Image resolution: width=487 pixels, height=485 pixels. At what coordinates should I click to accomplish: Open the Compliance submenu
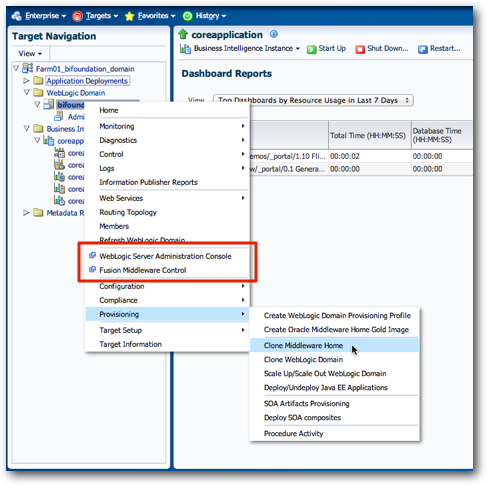167,300
